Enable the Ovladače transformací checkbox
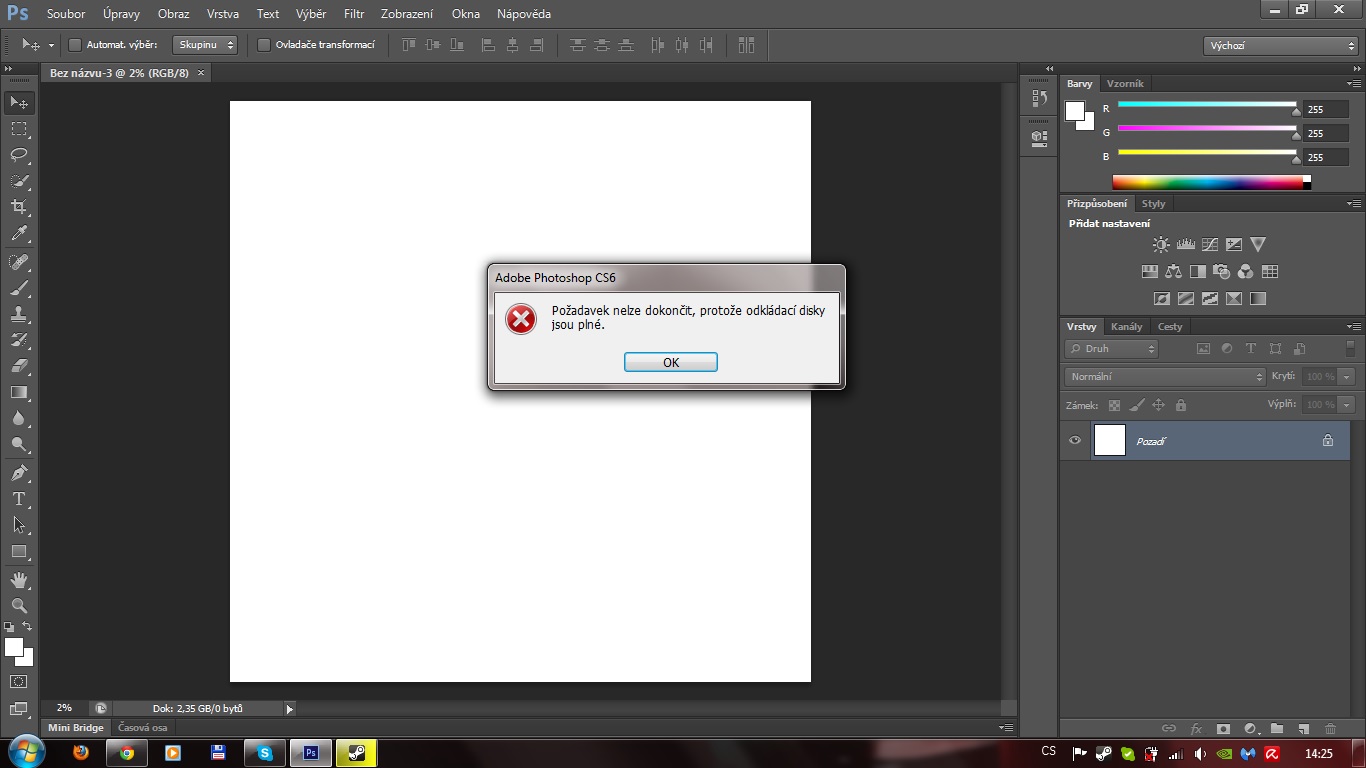Screen dimensions: 1366x768 point(264,45)
